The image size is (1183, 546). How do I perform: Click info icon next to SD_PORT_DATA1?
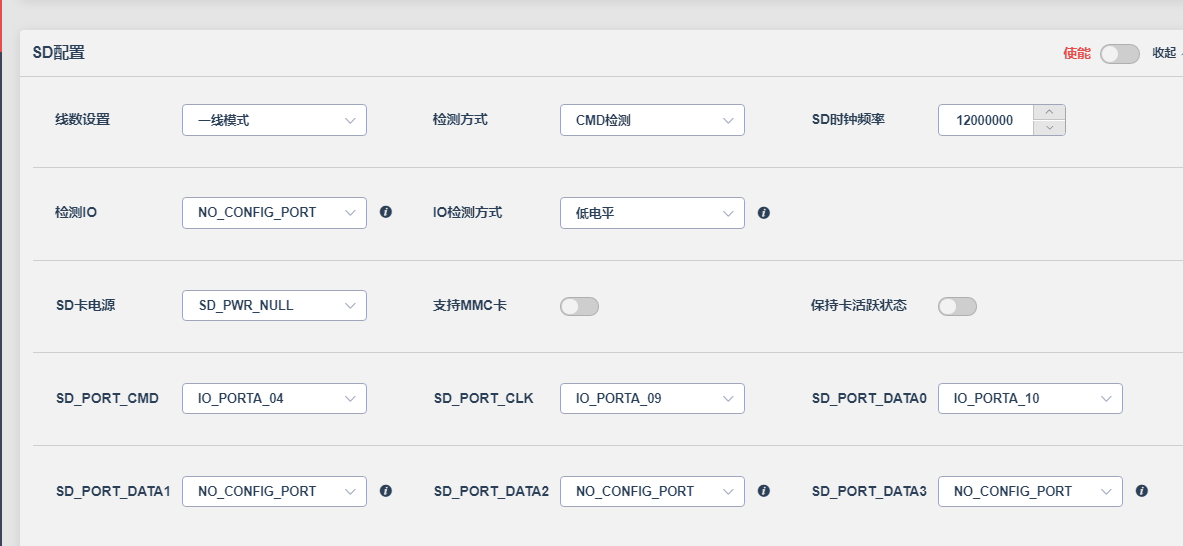[386, 491]
